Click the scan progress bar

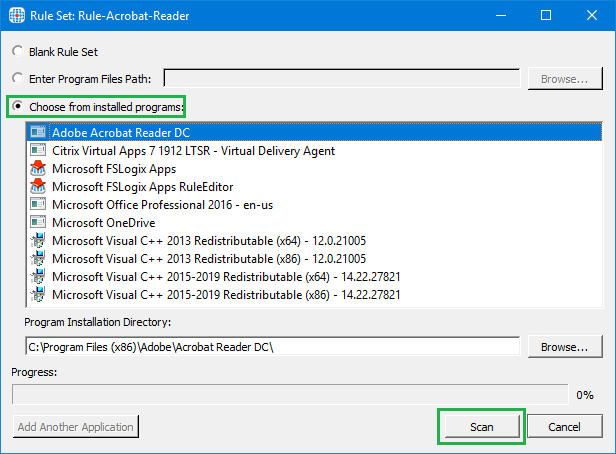(290, 394)
